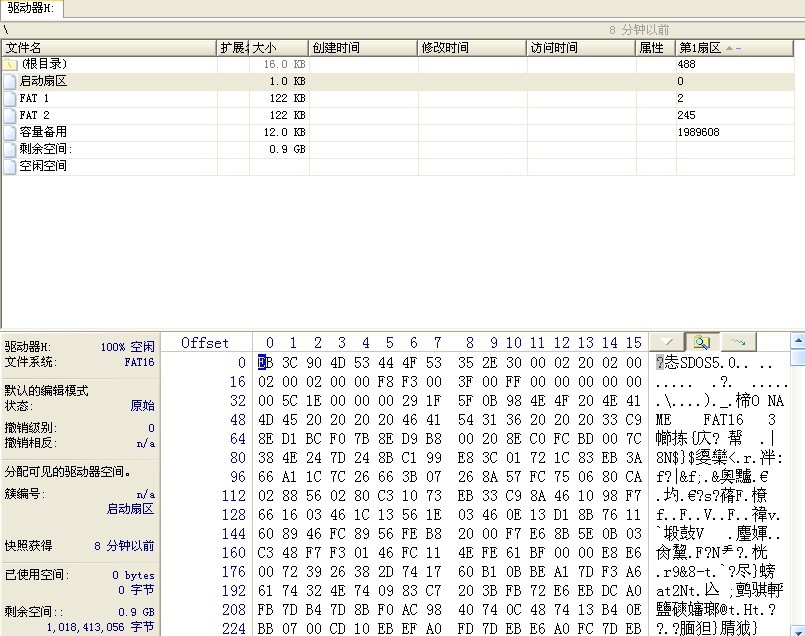
Task: Click the folder-magnifier browse icon above the hex view
Action: [x=702, y=342]
